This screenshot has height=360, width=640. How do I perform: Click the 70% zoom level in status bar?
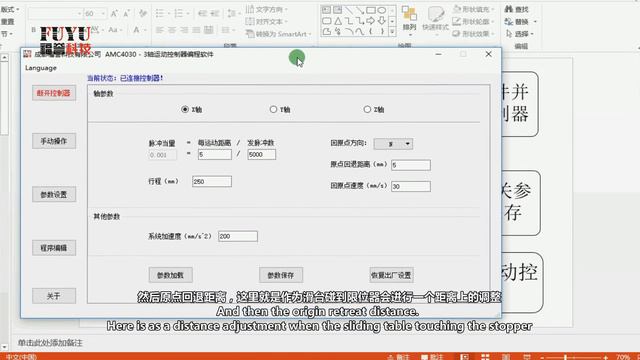click(x=623, y=357)
